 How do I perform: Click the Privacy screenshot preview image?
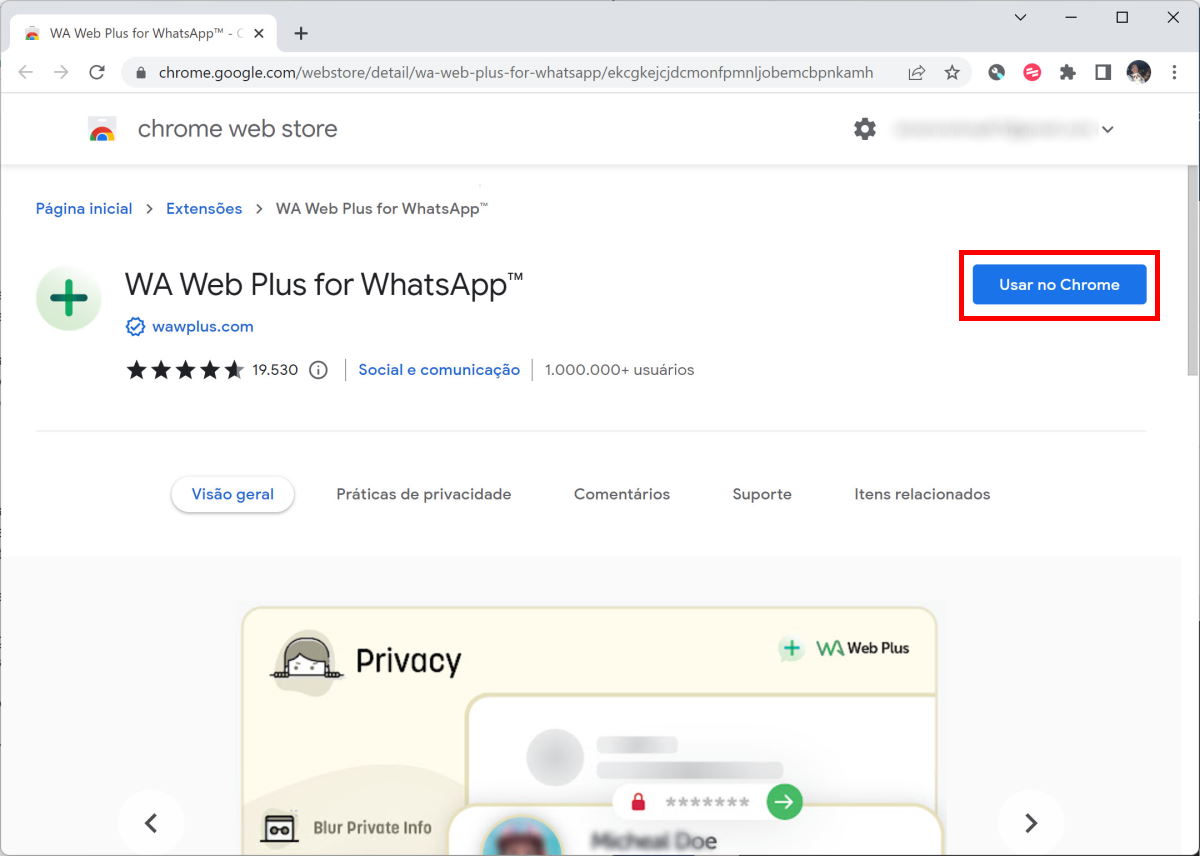tap(590, 730)
